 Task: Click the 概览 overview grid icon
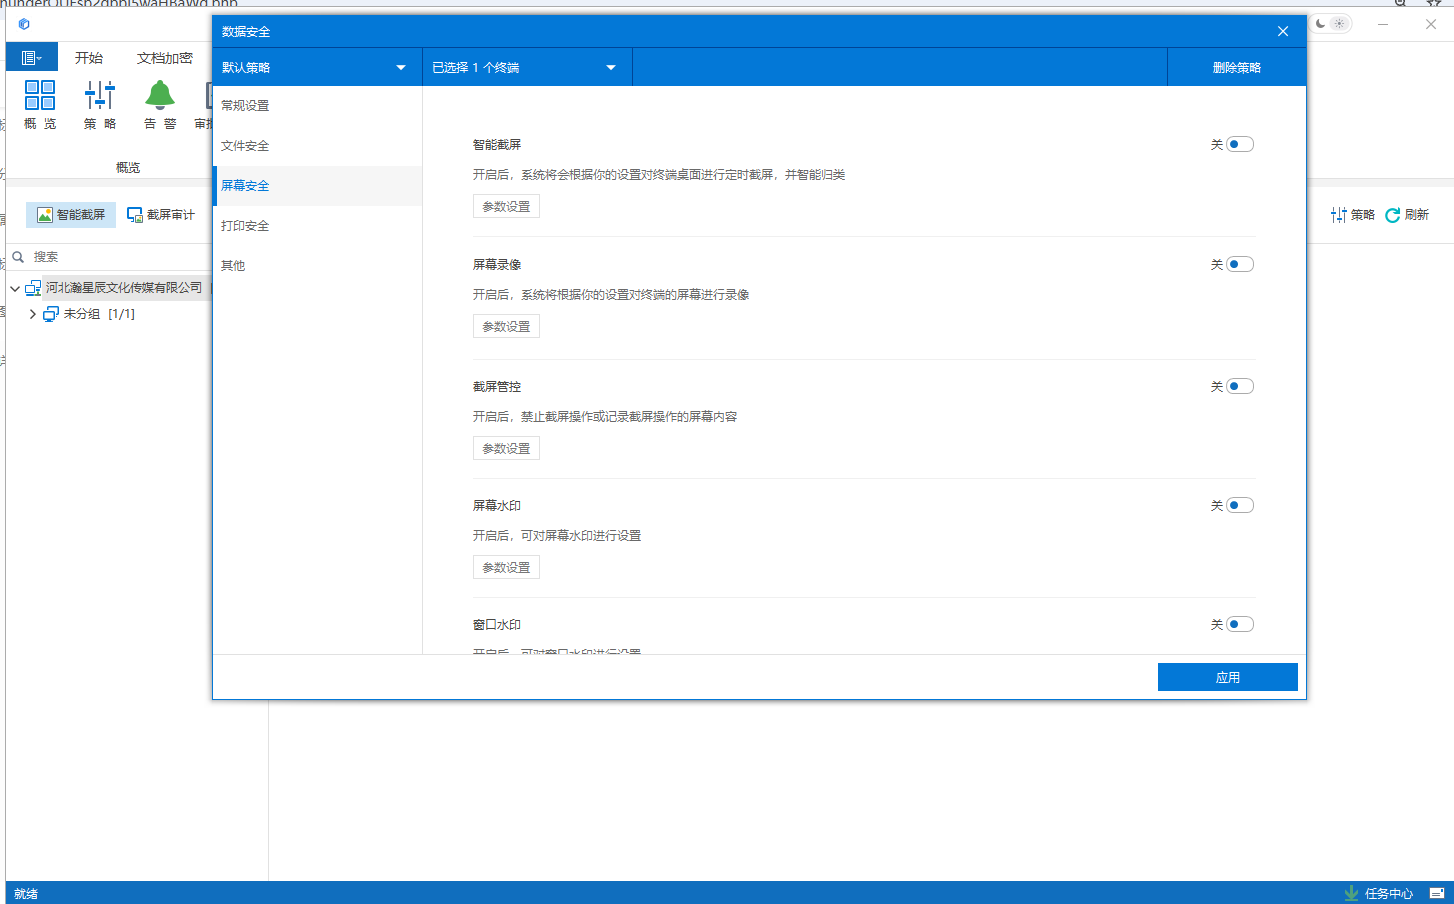coord(40,96)
